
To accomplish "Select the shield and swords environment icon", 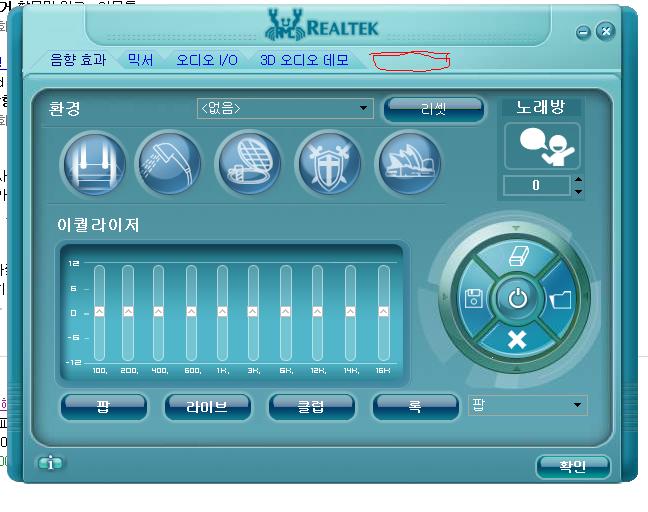I will pyautogui.click(x=329, y=163).
